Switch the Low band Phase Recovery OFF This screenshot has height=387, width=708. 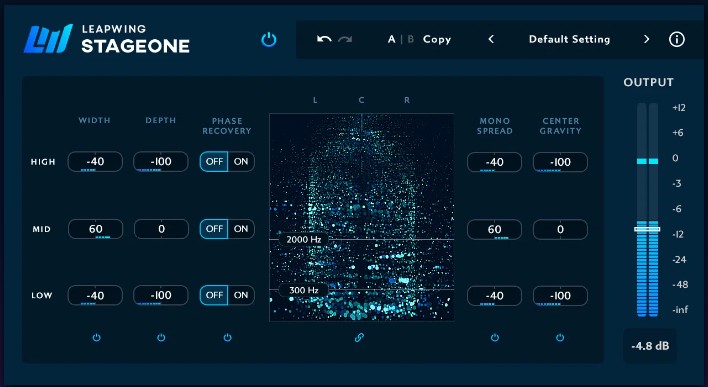click(214, 295)
